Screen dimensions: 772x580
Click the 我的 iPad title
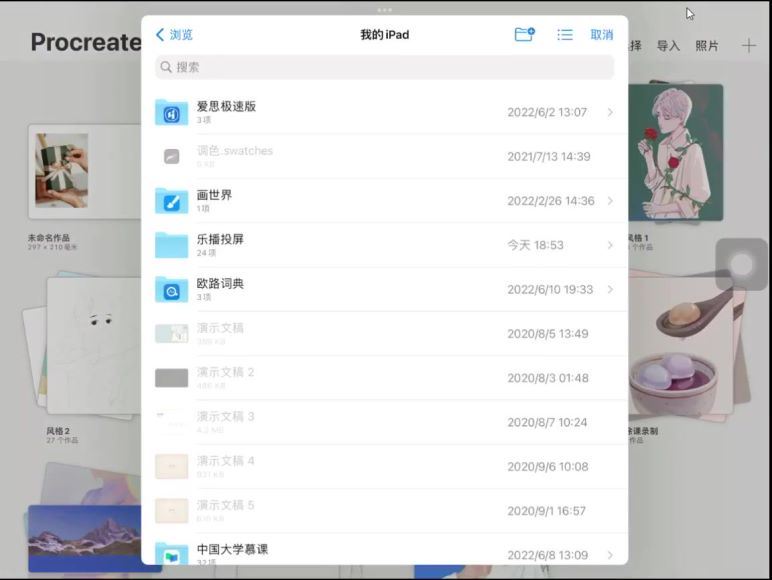pyautogui.click(x=385, y=34)
